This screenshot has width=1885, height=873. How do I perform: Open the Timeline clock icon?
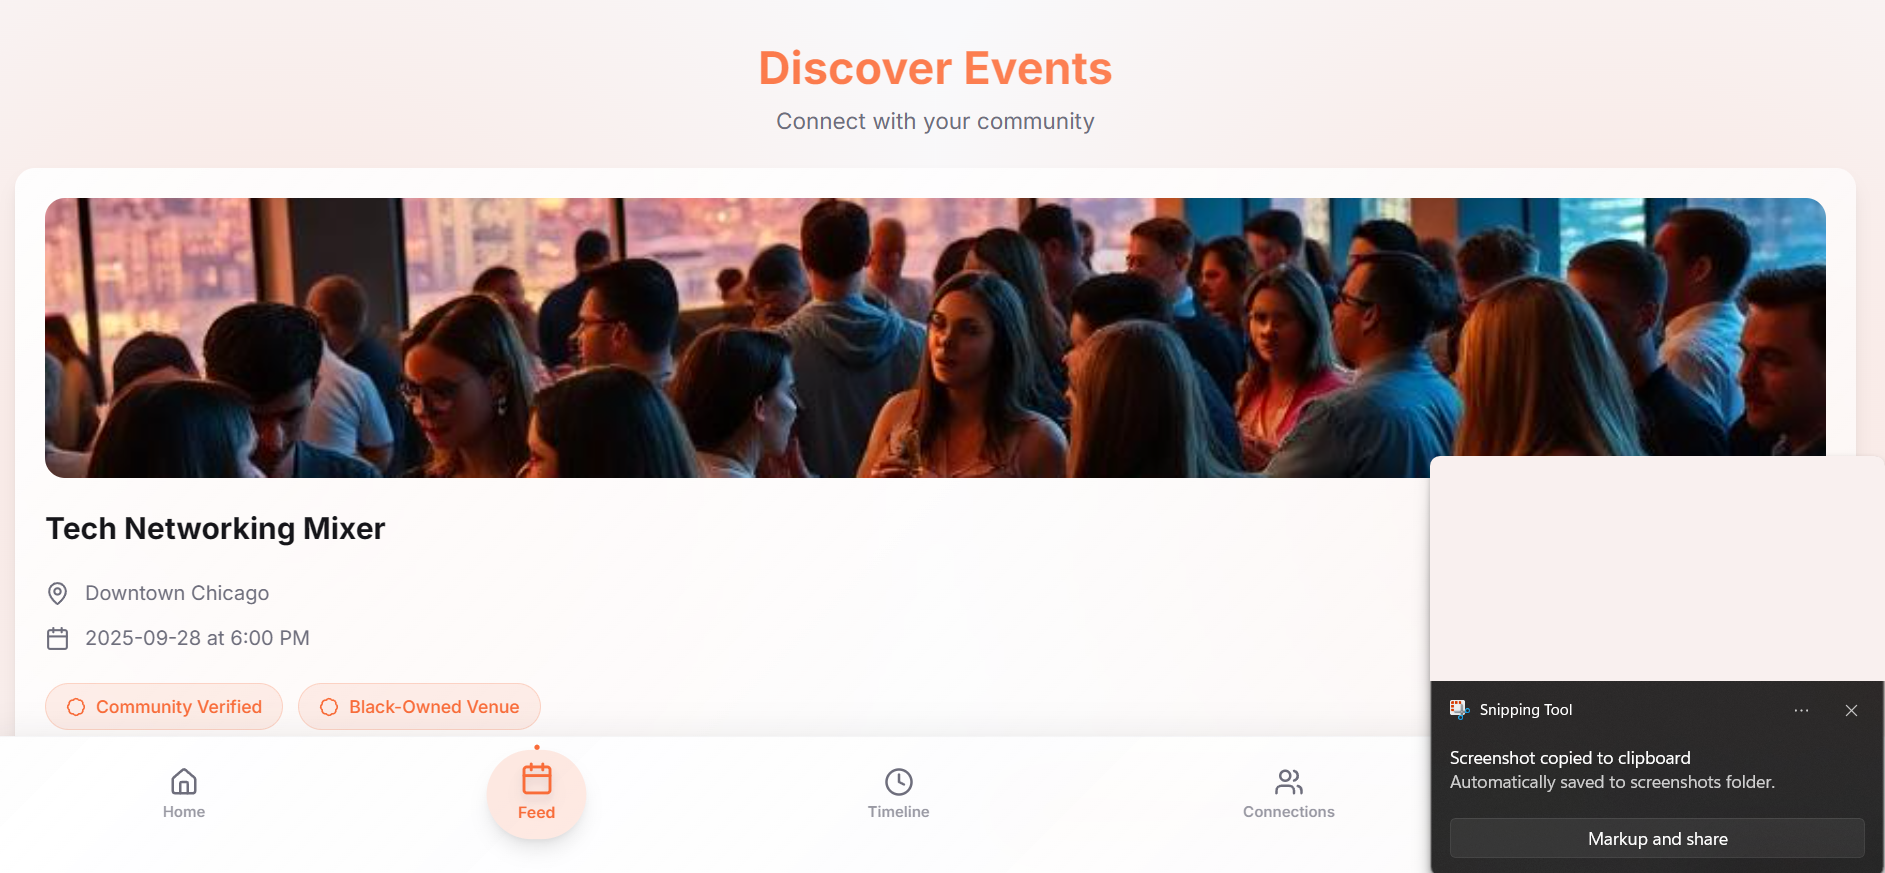899,781
